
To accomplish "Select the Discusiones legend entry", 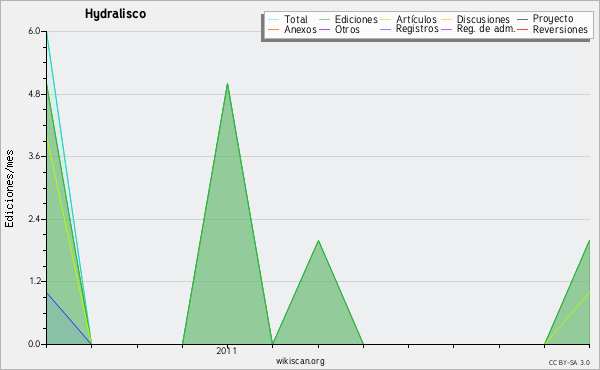I will click(x=483, y=19).
